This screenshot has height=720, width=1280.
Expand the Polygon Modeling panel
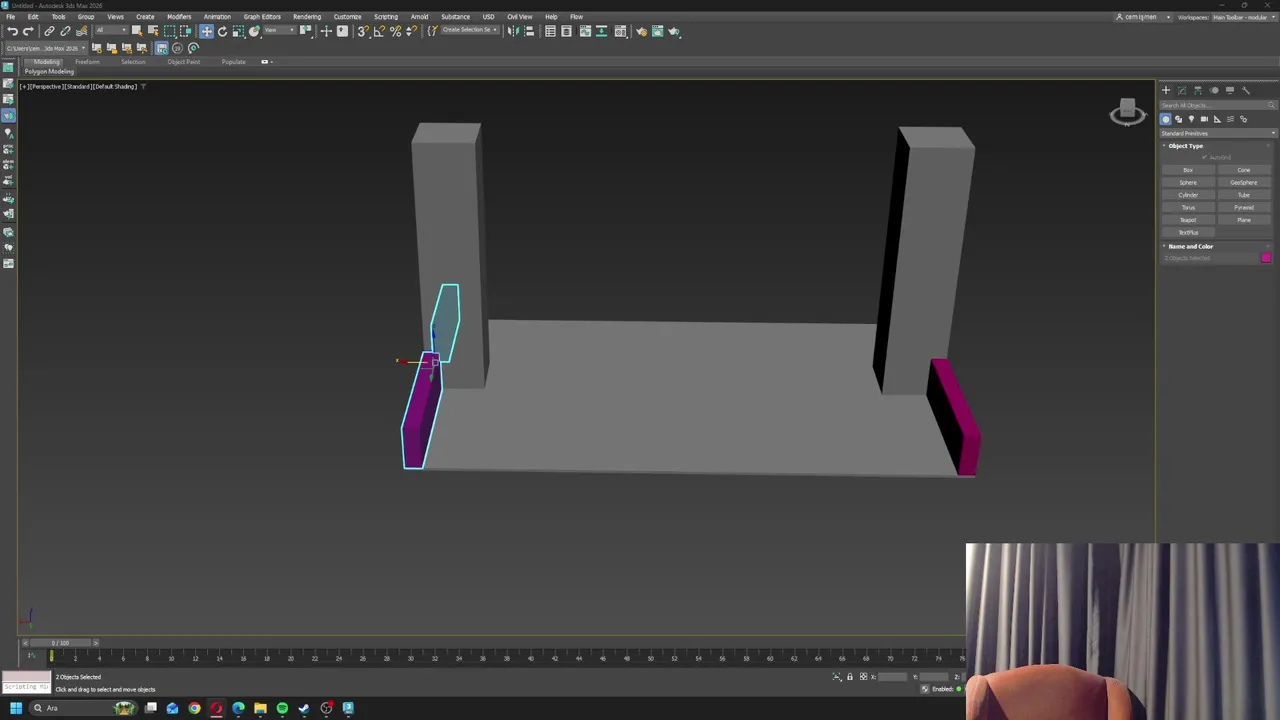49,72
